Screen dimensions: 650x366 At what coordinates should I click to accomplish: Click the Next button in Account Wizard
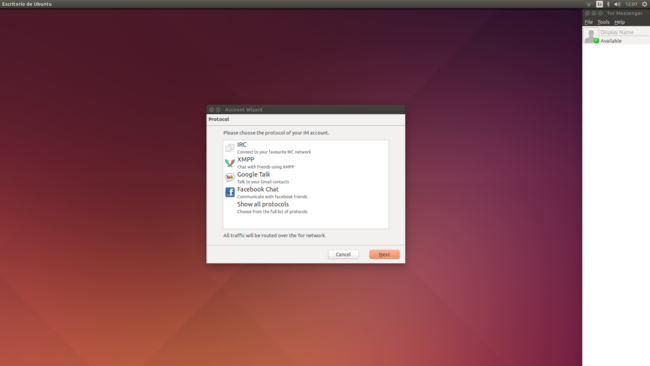384,255
